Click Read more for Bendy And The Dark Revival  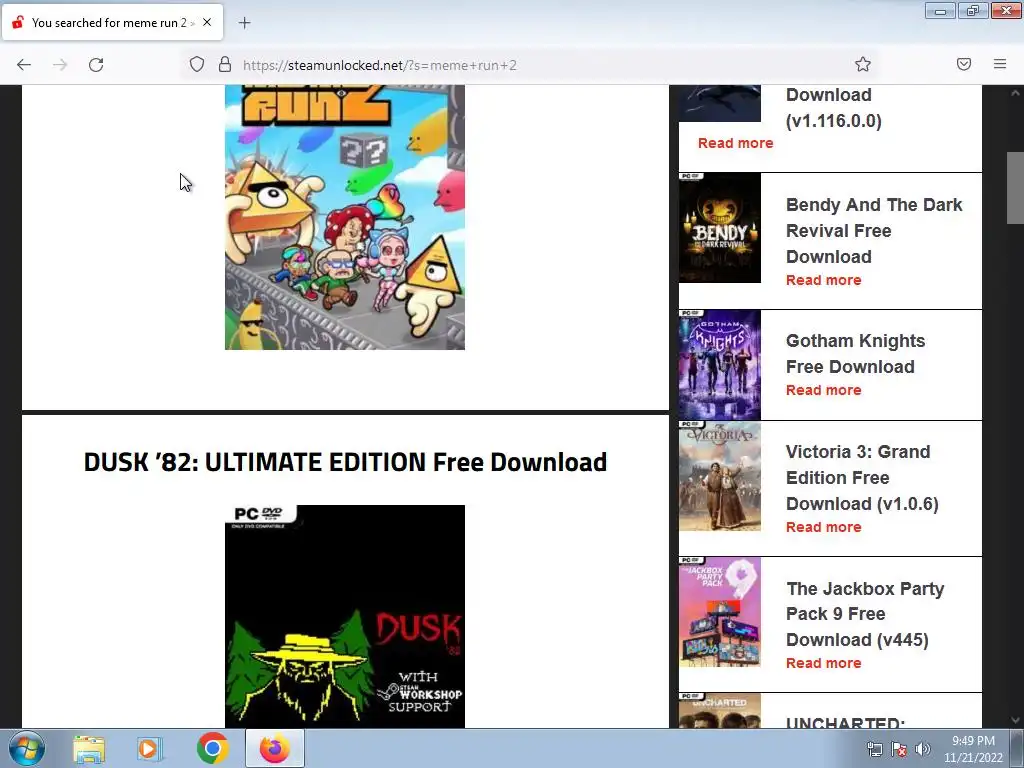[824, 280]
